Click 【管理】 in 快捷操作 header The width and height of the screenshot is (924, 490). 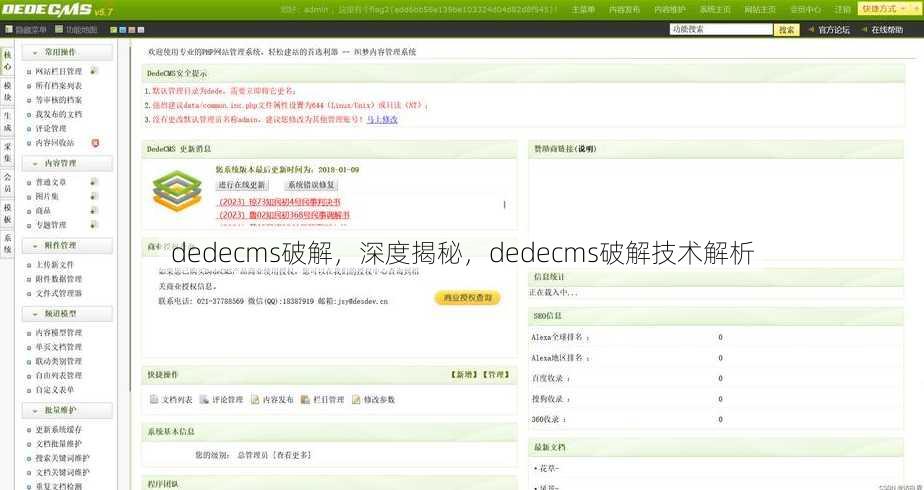[496, 375]
